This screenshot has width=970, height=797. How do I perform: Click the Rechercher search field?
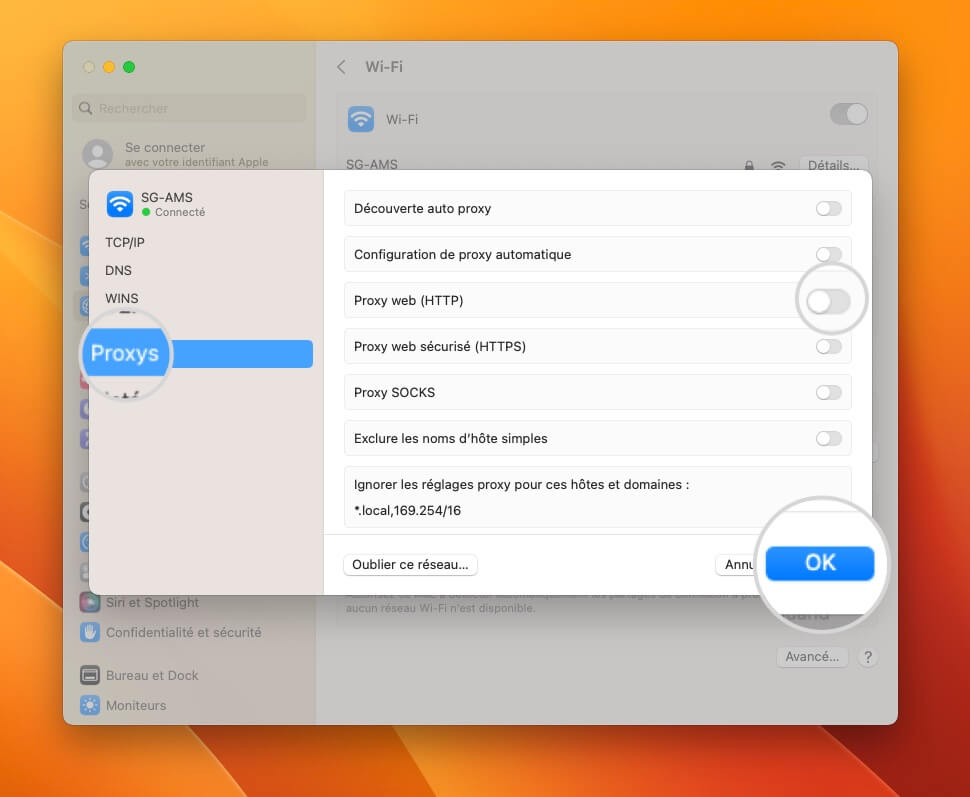pyautogui.click(x=189, y=108)
